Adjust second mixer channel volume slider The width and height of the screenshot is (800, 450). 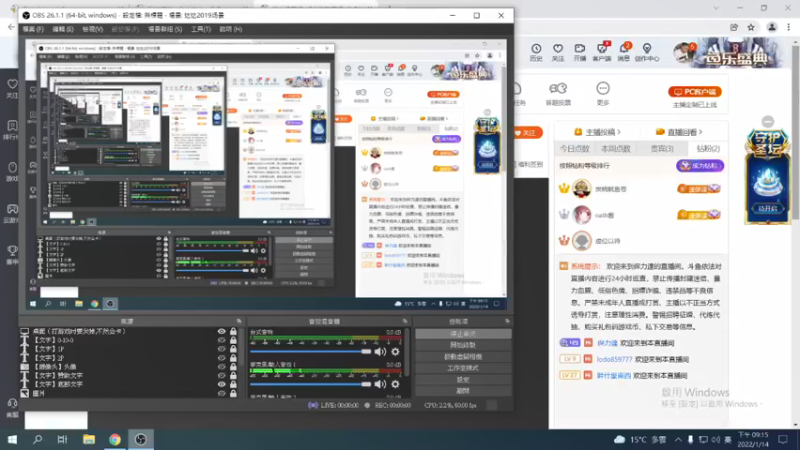(310, 384)
